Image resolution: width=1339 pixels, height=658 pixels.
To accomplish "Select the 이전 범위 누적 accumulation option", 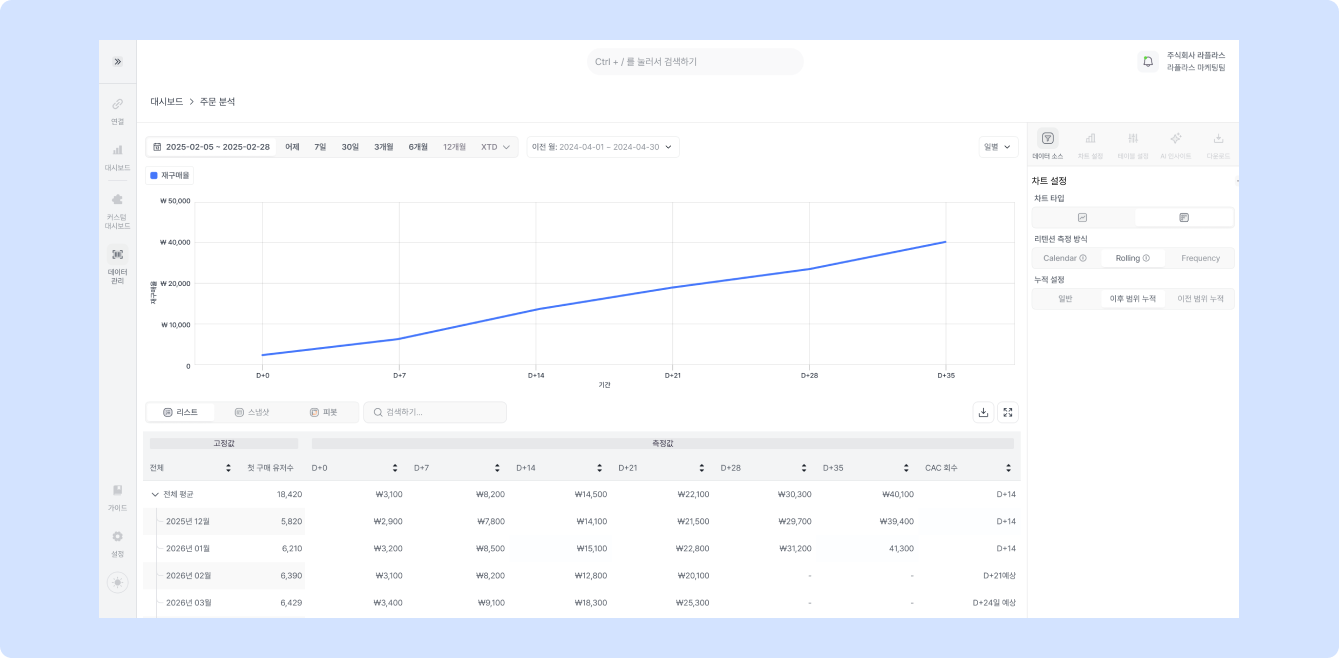I will click(x=1200, y=299).
